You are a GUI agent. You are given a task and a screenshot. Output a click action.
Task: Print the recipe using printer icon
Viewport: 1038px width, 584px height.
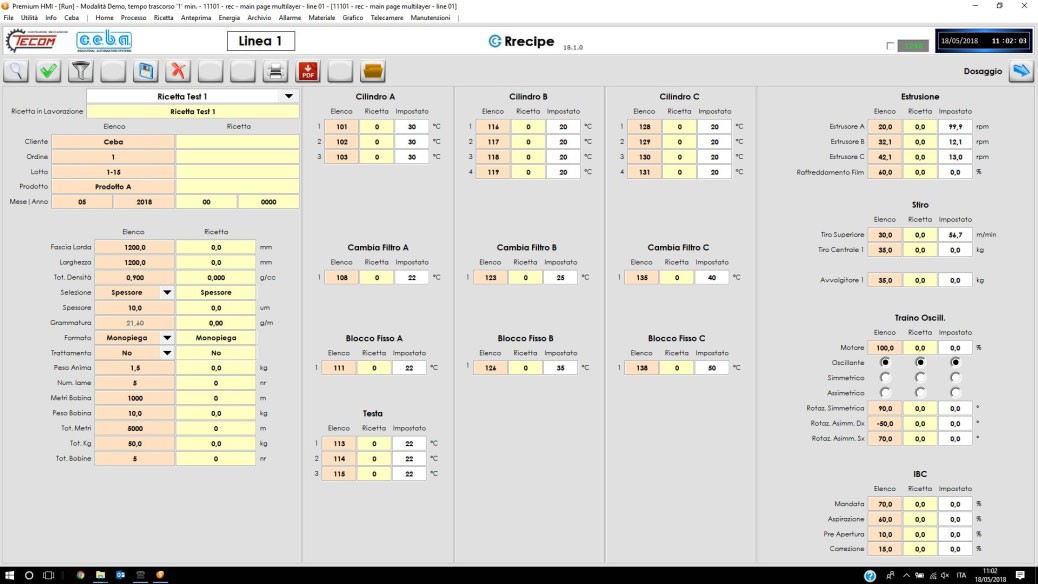point(275,71)
